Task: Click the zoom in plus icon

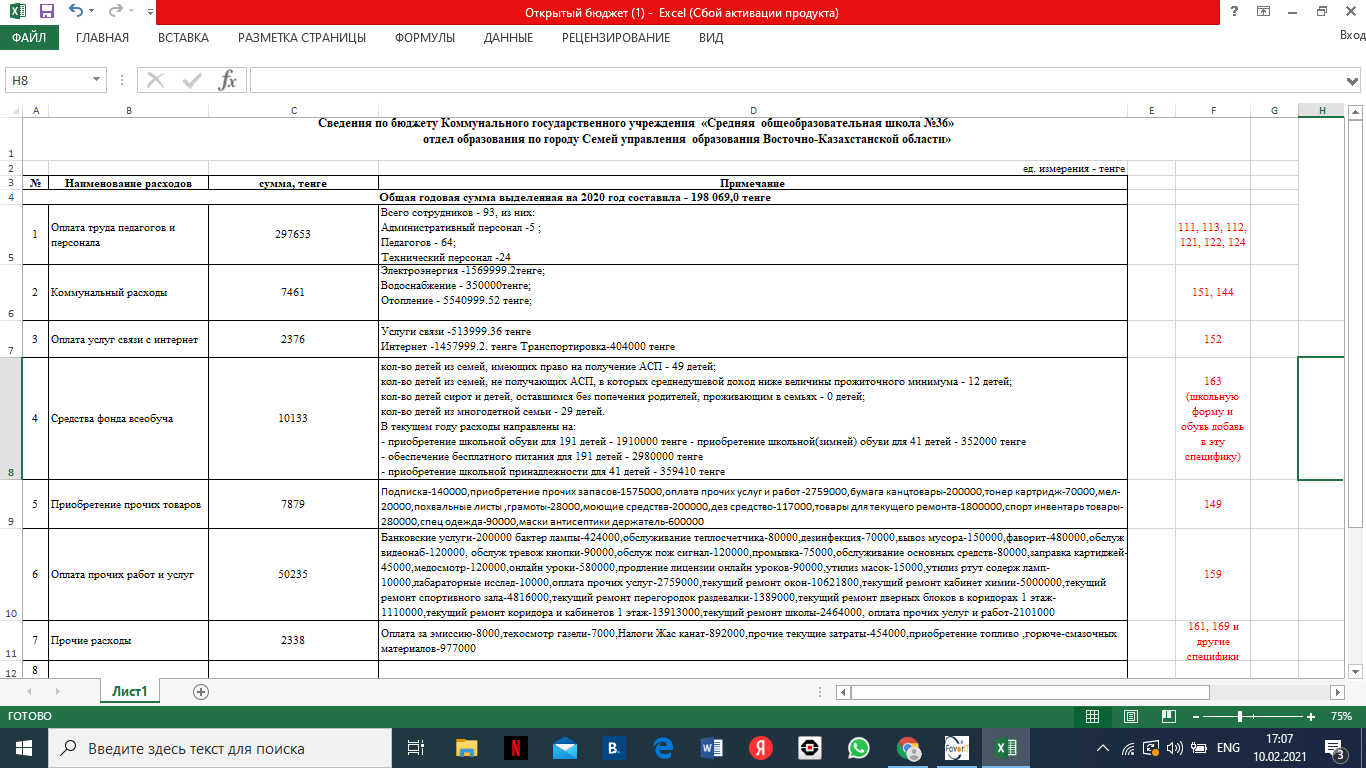Action: (x=1311, y=717)
